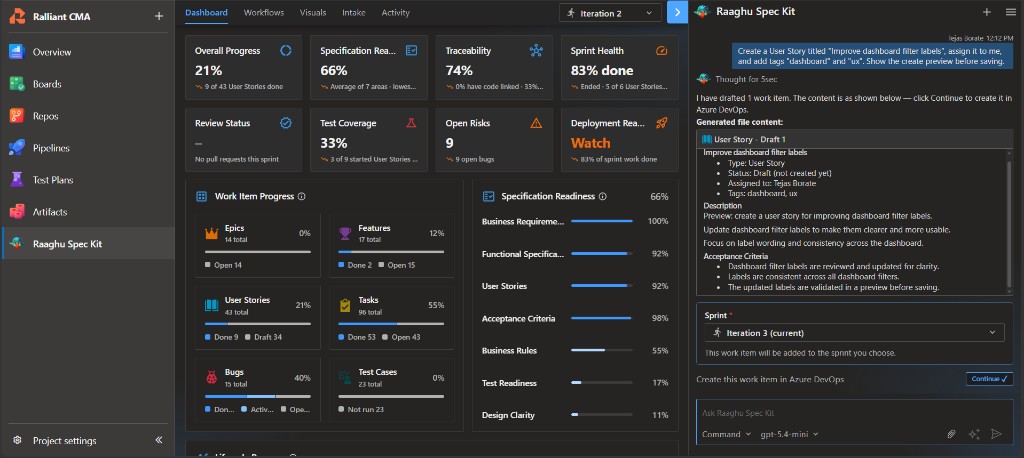1024x458 pixels.
Task: Open the hamburger menu in Raaghu Spec Kit panel
Action: click(1010, 12)
